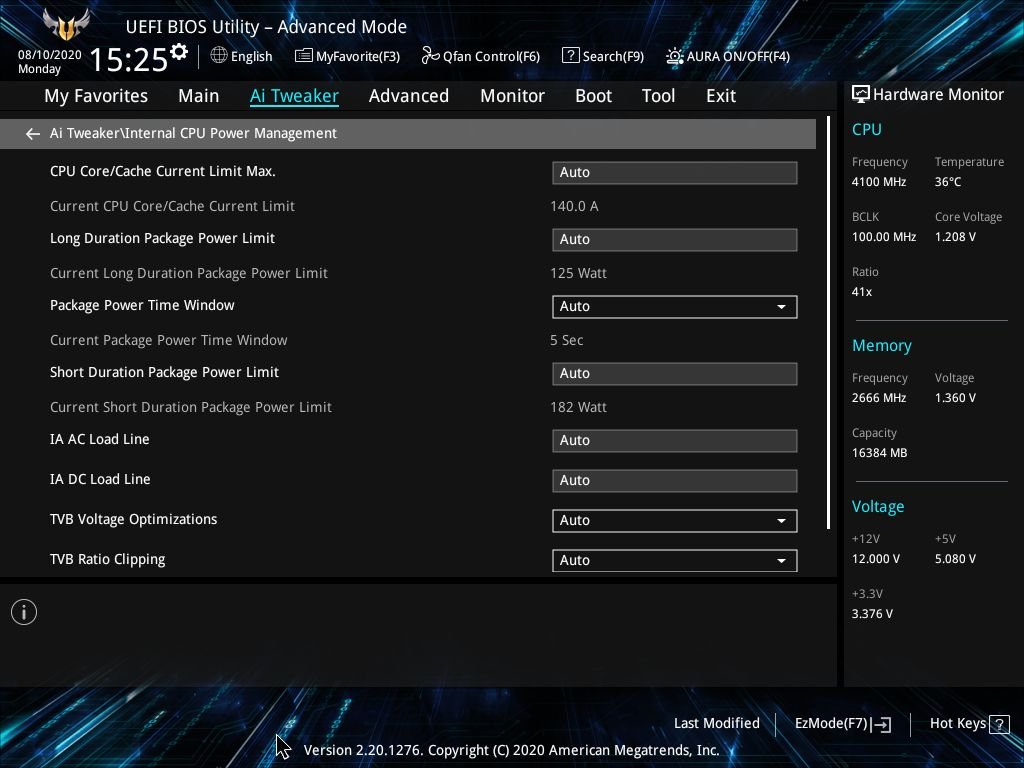Open time settings gear icon
Viewport: 1024px width, 768px height.
pos(179,52)
